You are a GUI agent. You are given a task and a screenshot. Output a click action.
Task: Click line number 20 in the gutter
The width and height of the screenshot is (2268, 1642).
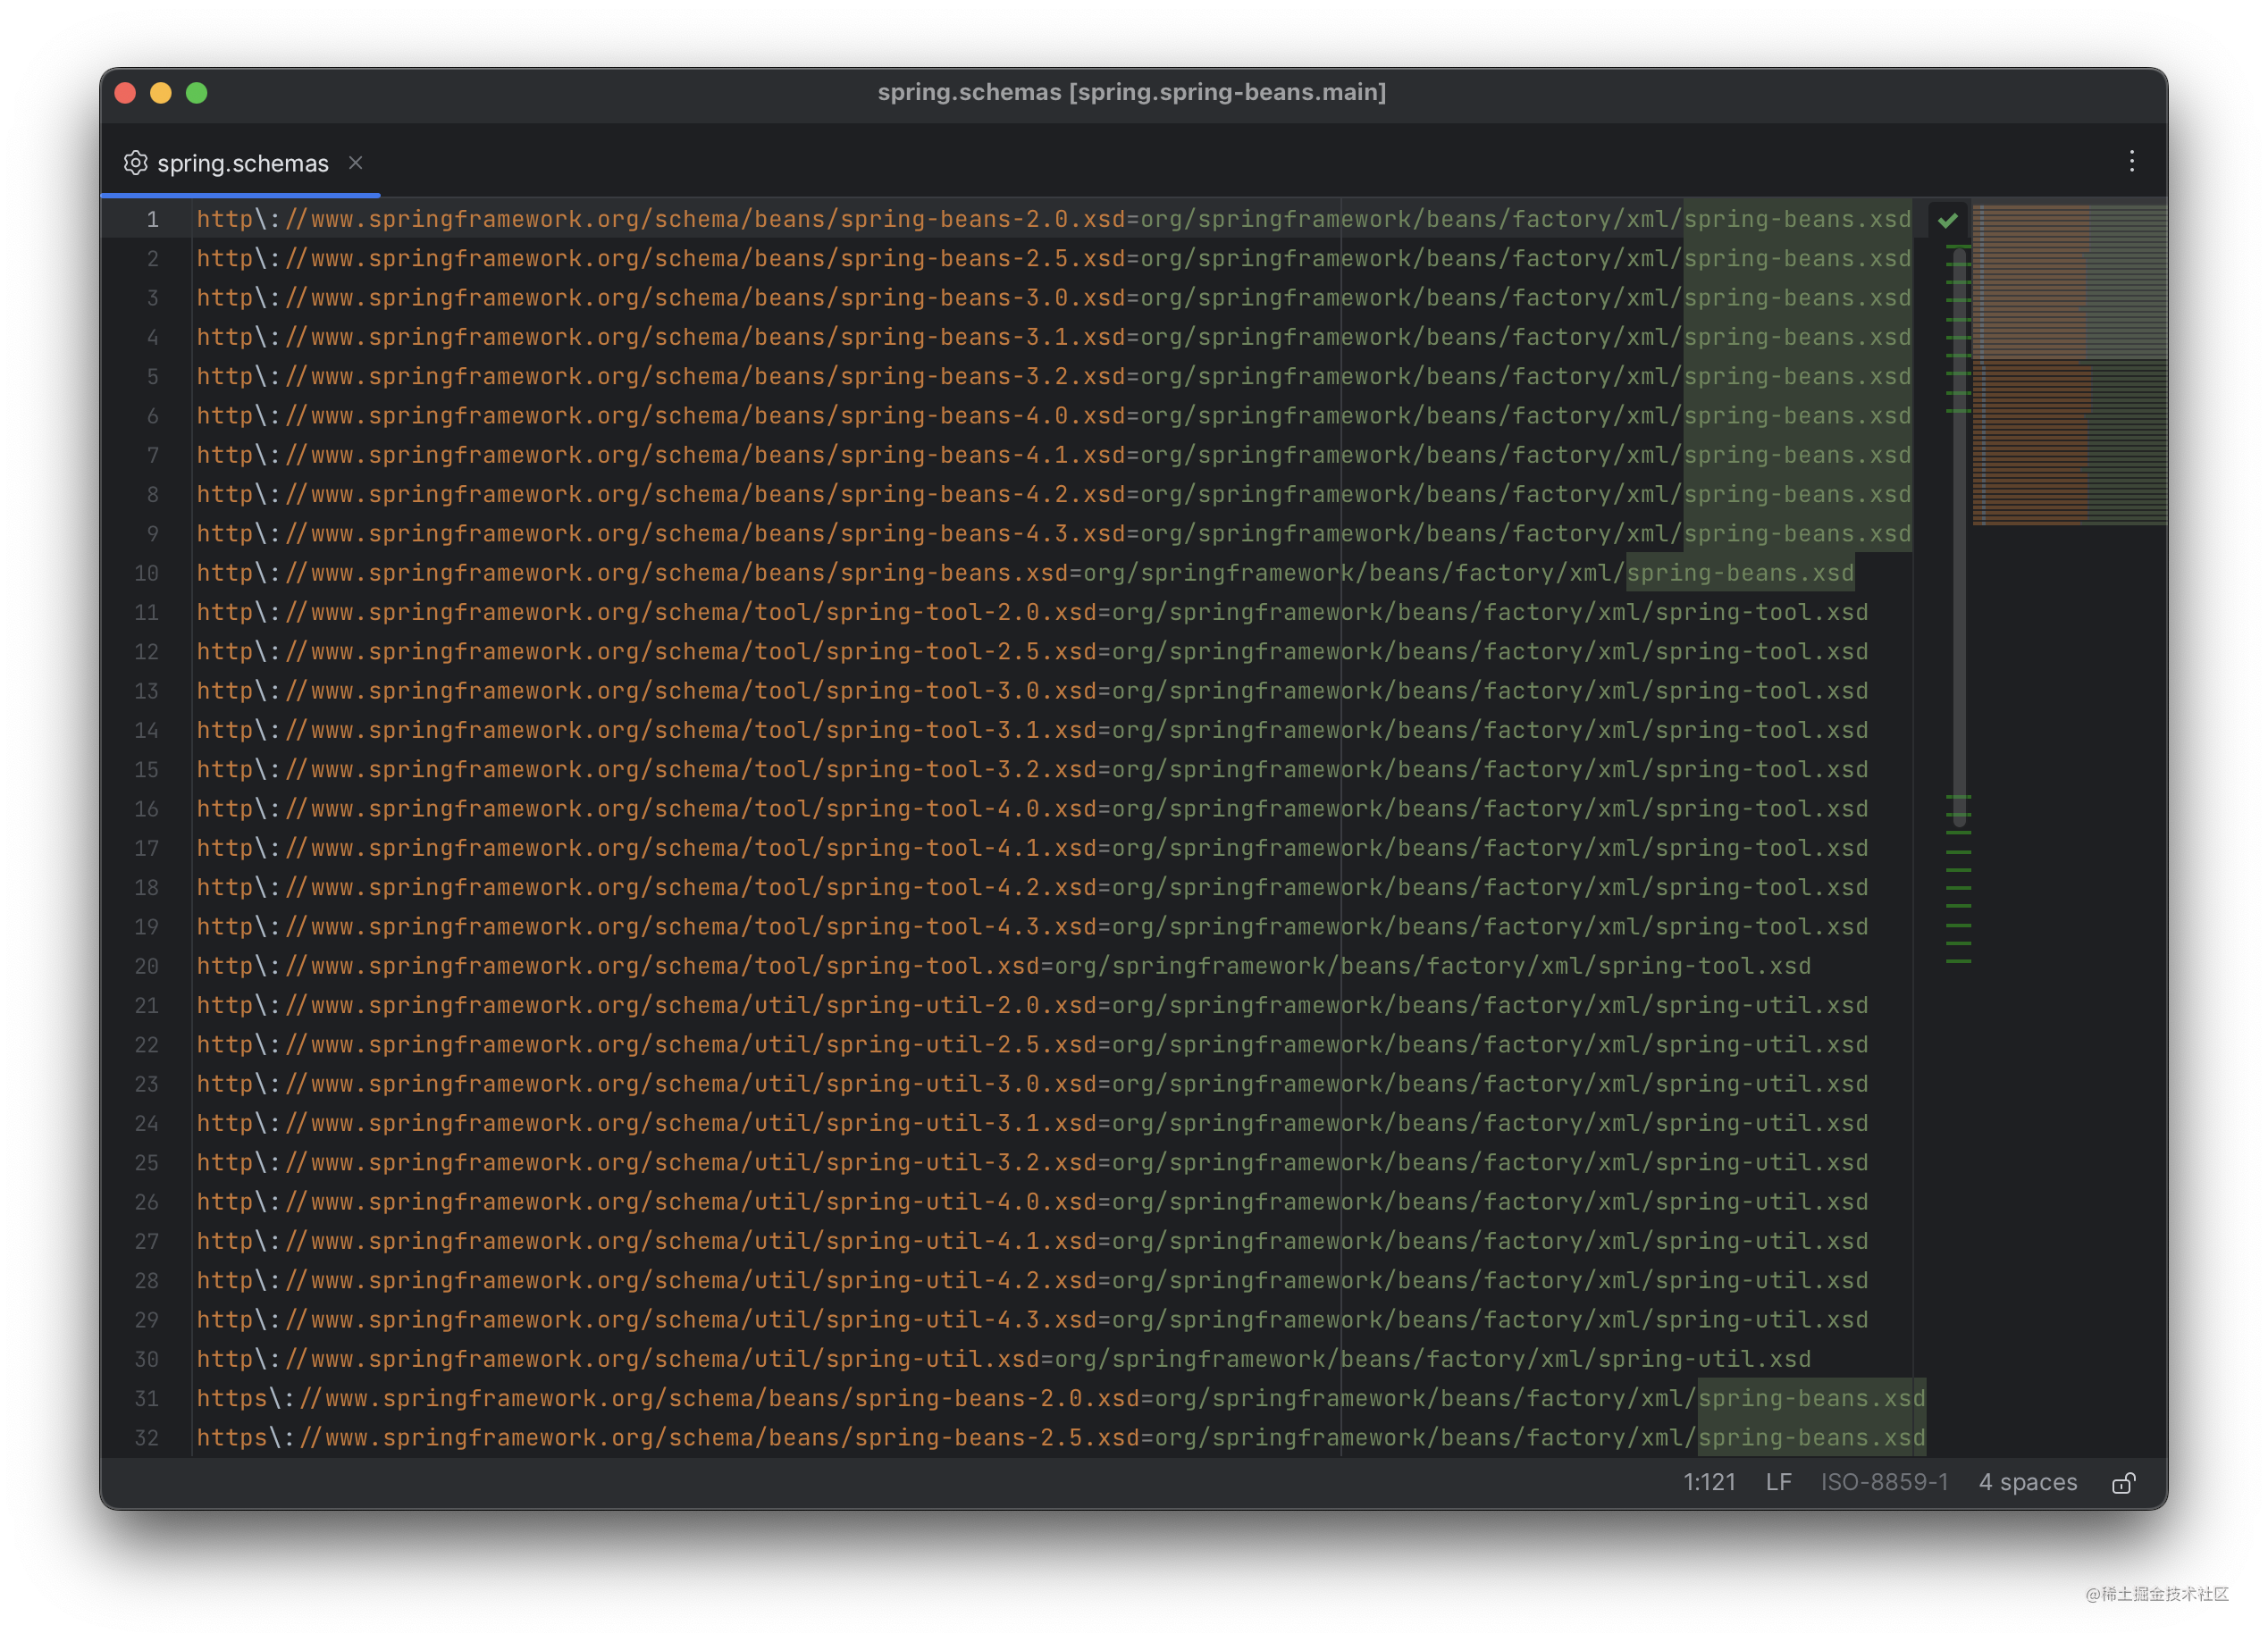pos(147,966)
